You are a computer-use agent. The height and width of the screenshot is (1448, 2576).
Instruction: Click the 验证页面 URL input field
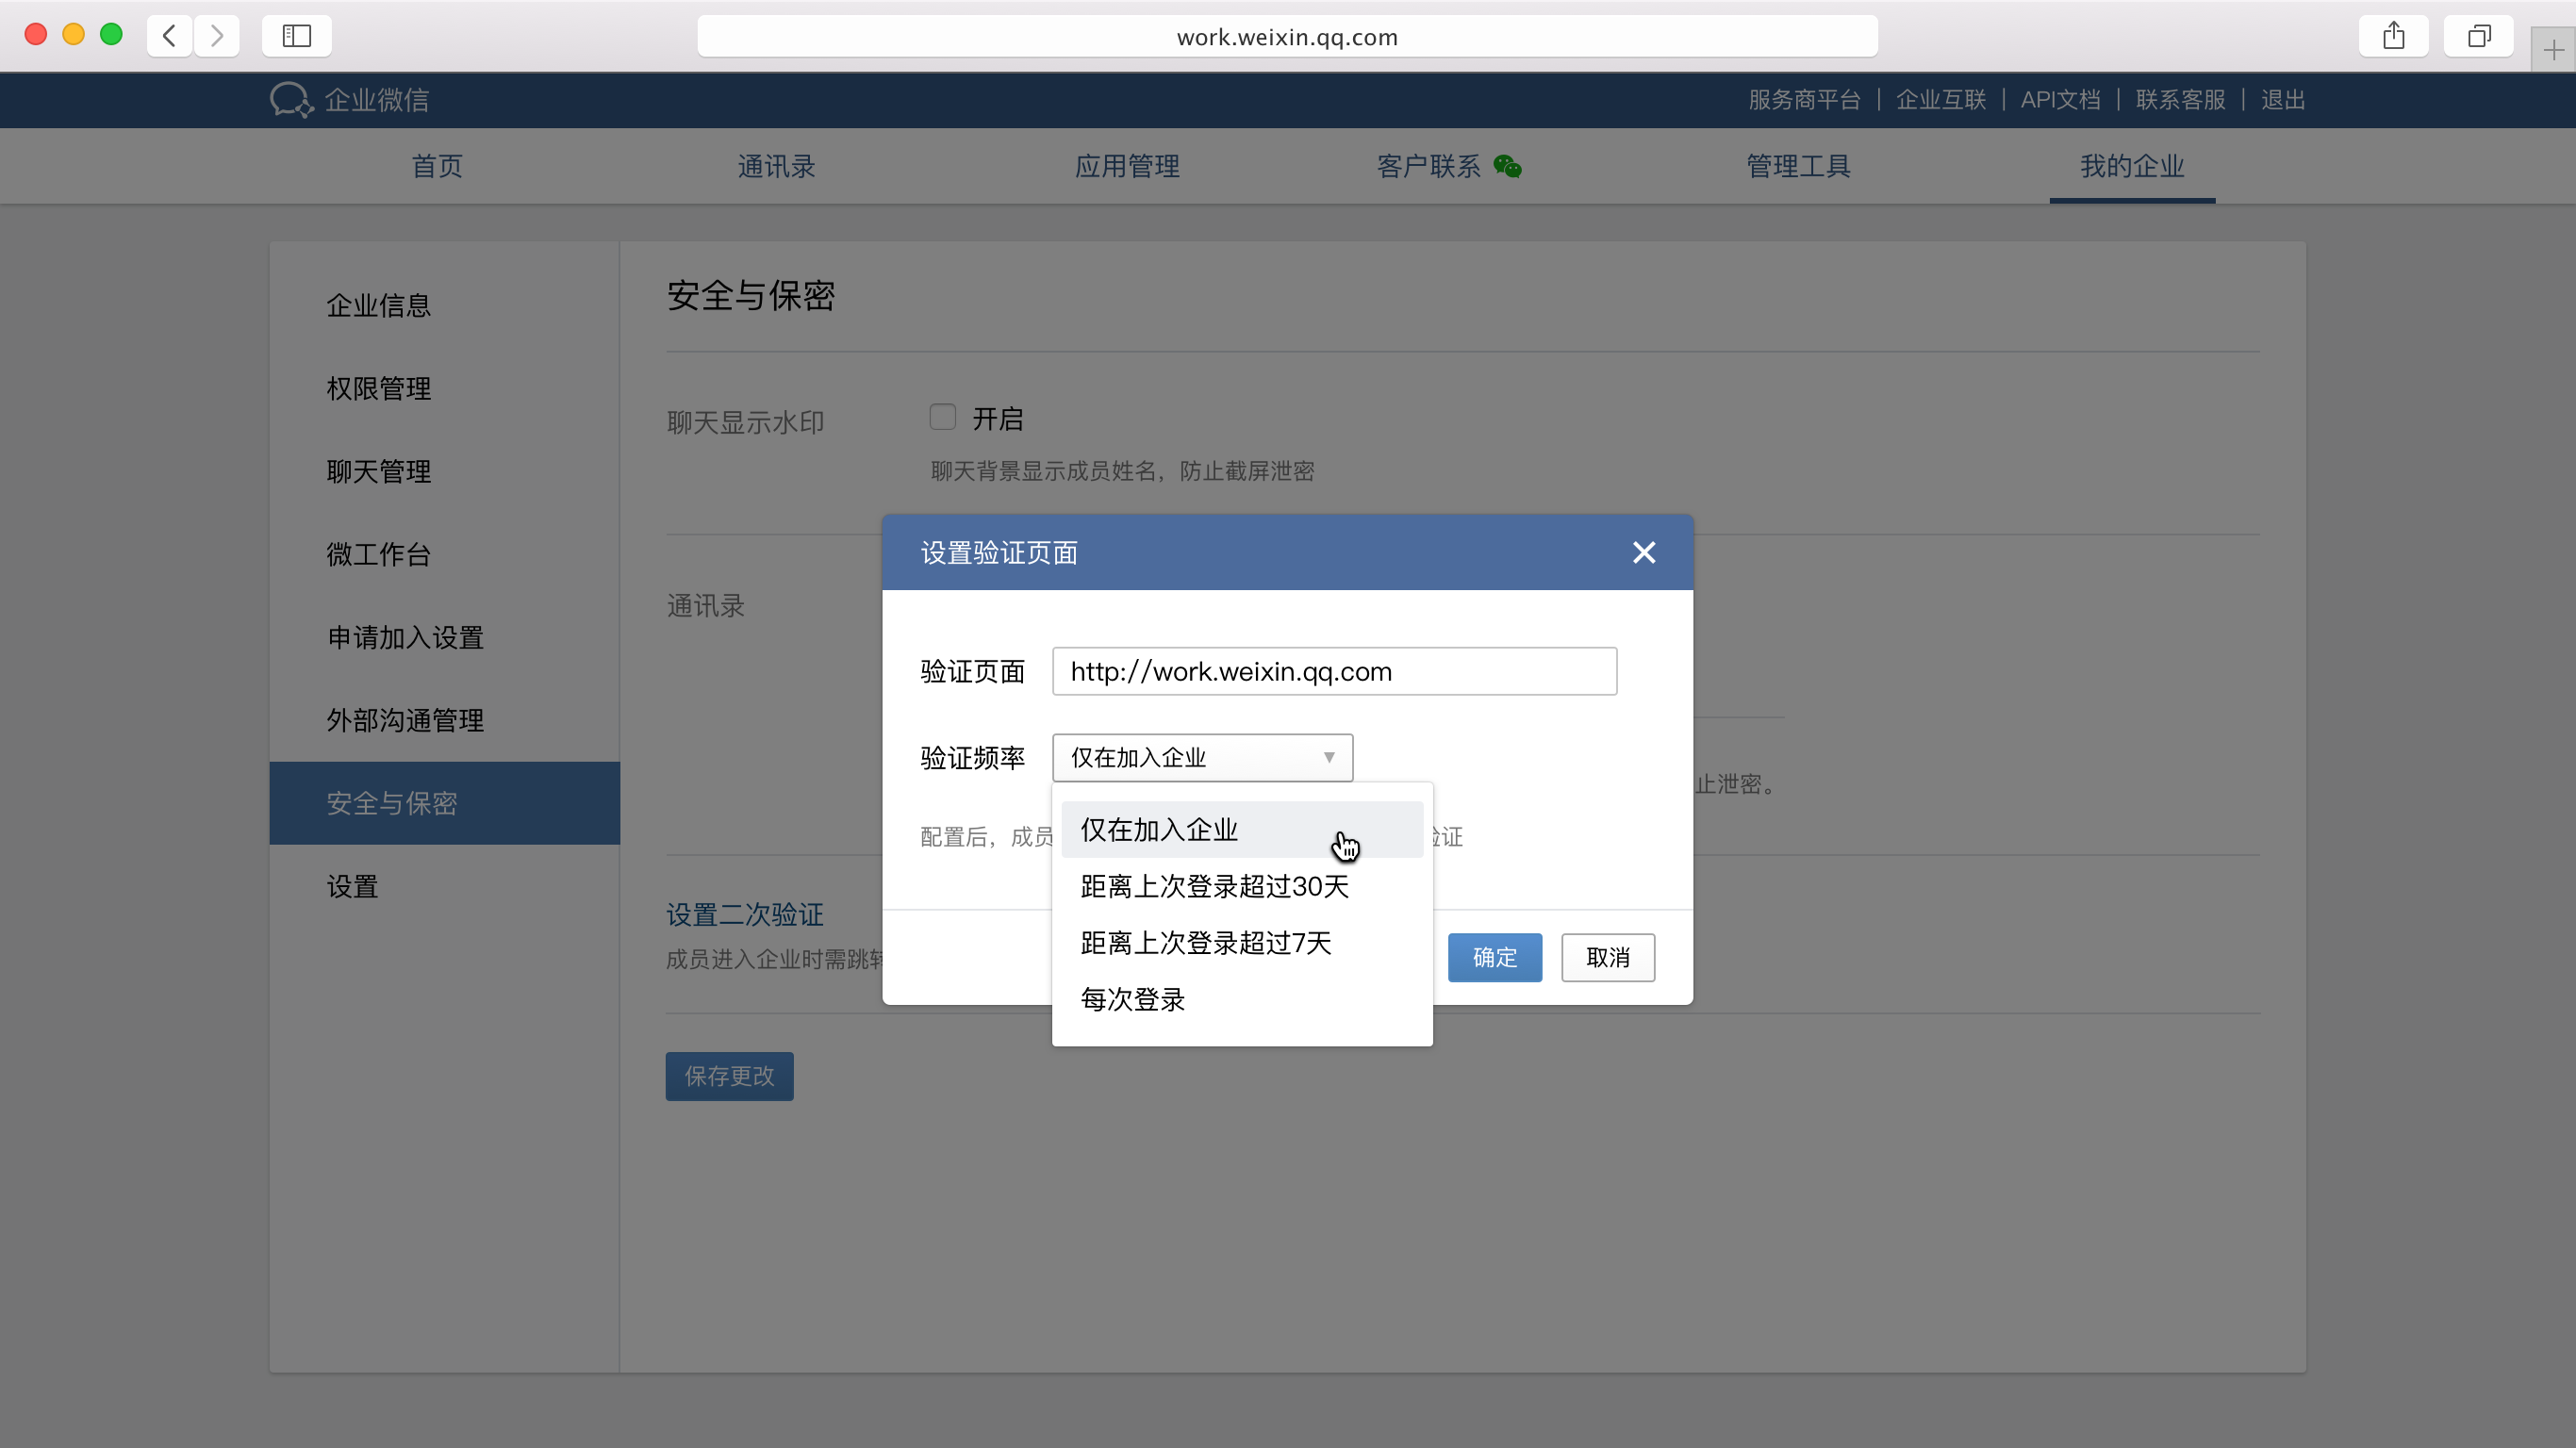pyautogui.click(x=1334, y=671)
